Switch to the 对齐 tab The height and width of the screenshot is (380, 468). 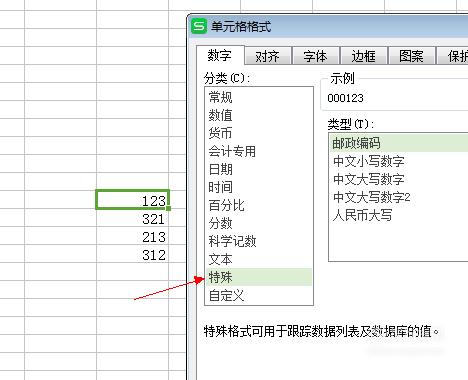click(268, 56)
